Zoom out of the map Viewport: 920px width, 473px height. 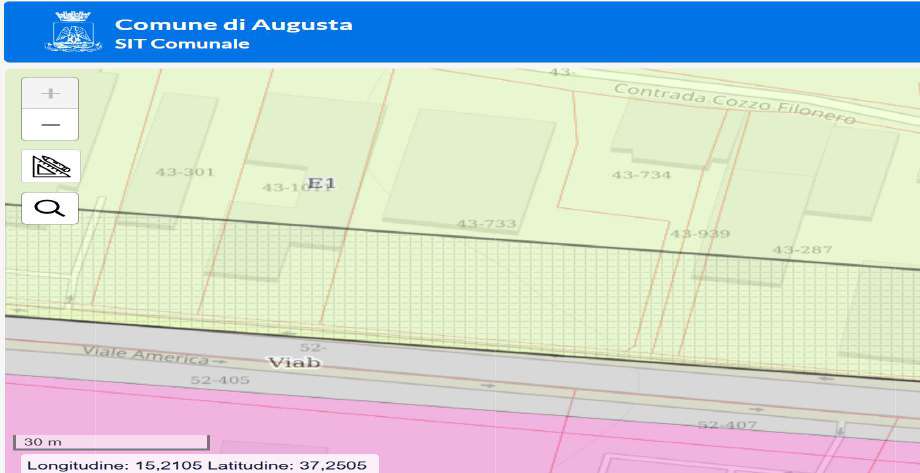(x=50, y=125)
